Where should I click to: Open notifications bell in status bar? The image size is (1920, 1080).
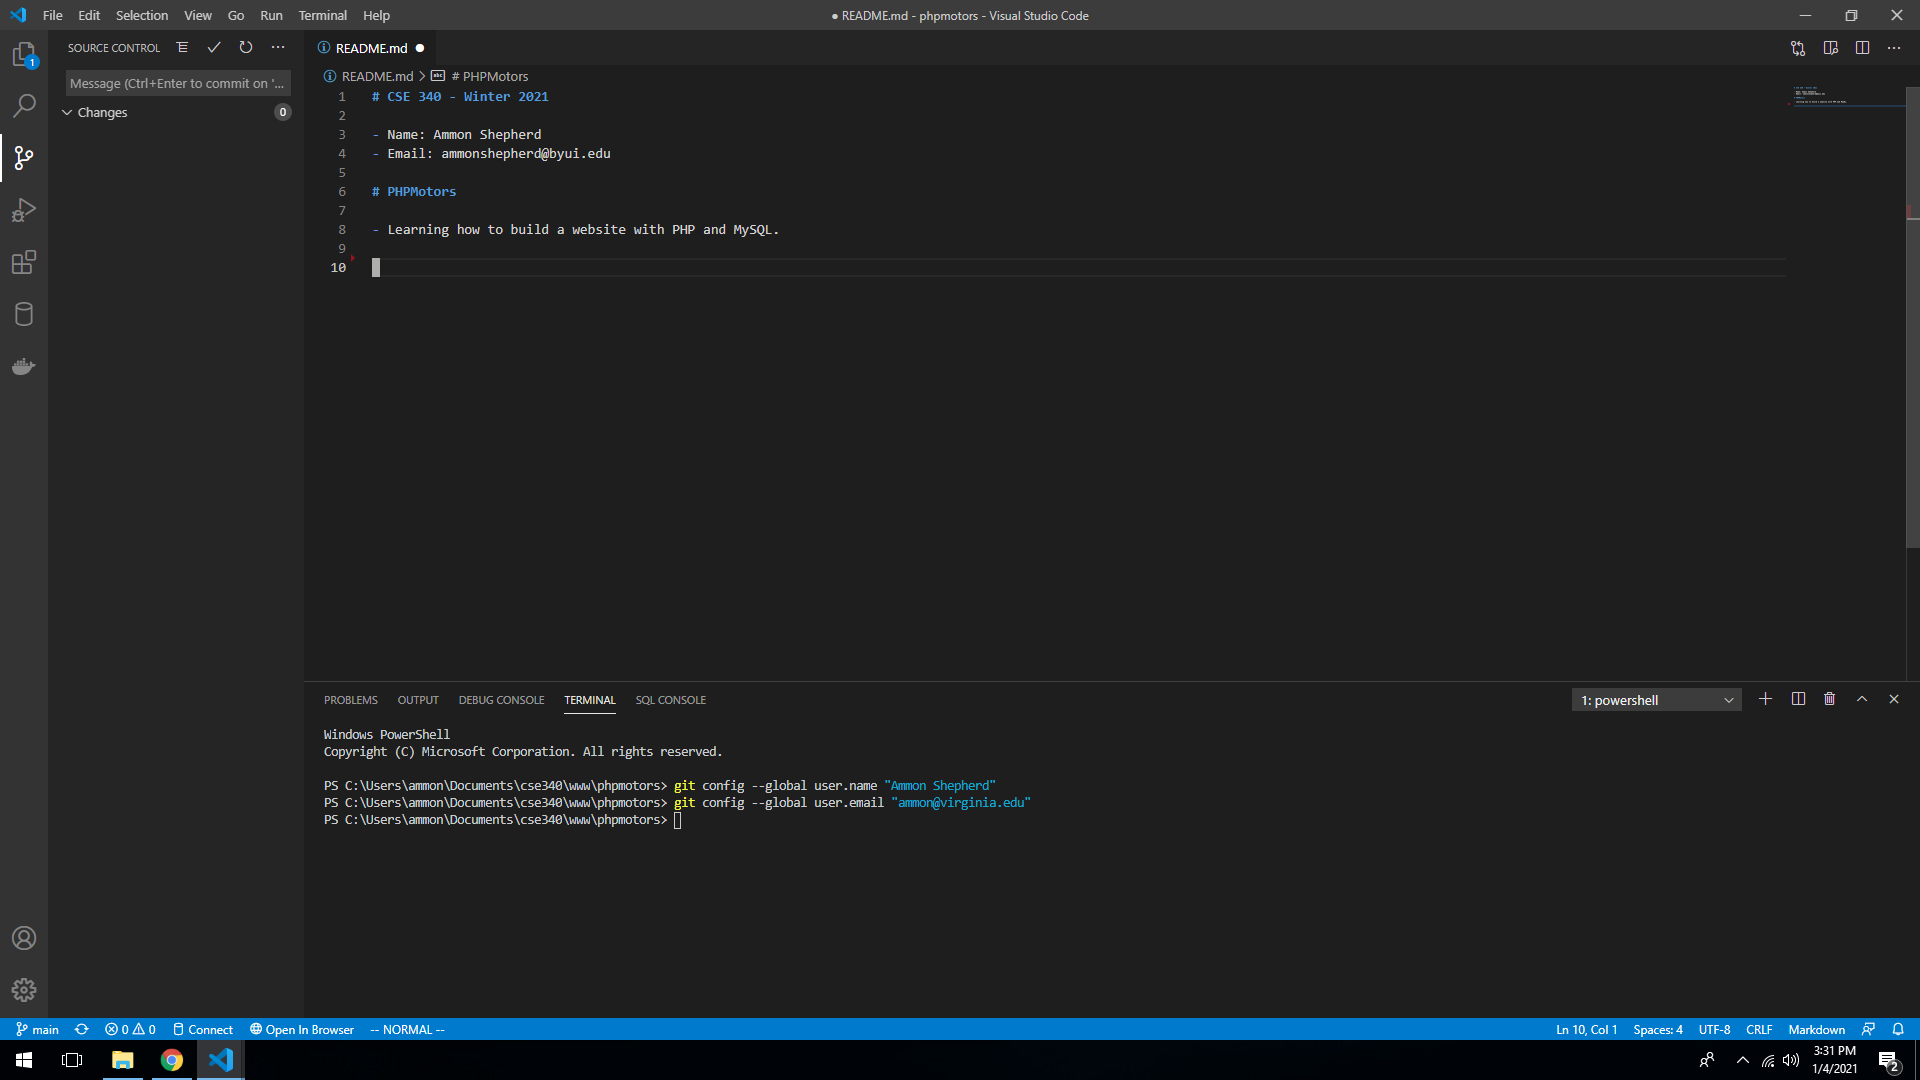pos(1898,1029)
